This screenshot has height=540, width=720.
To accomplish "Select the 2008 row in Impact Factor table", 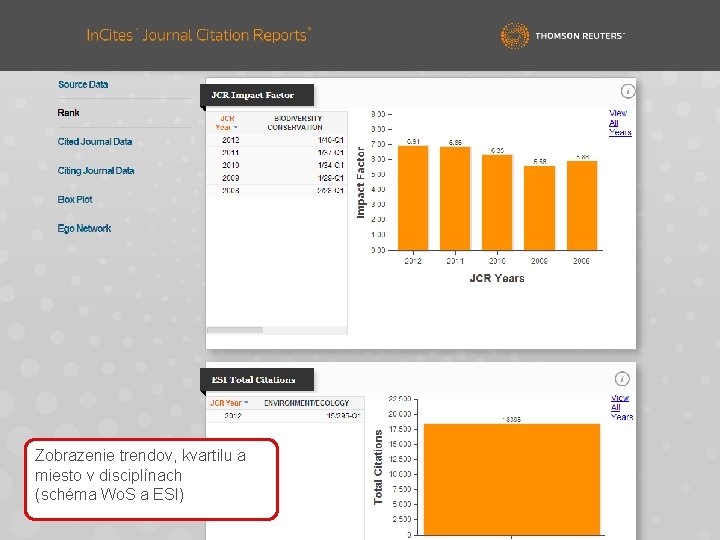I will [x=276, y=190].
